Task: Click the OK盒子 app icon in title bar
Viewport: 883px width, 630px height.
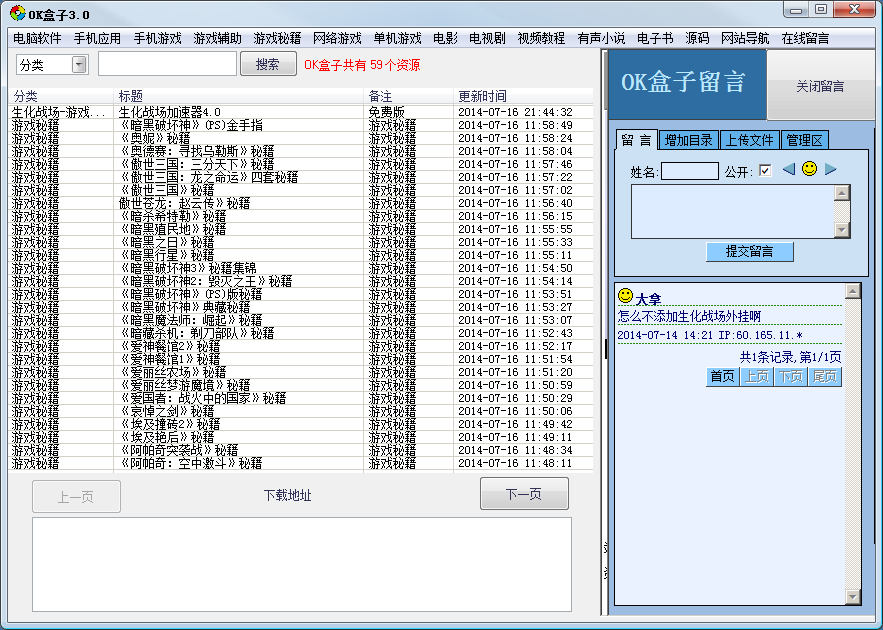Action: click(17, 12)
